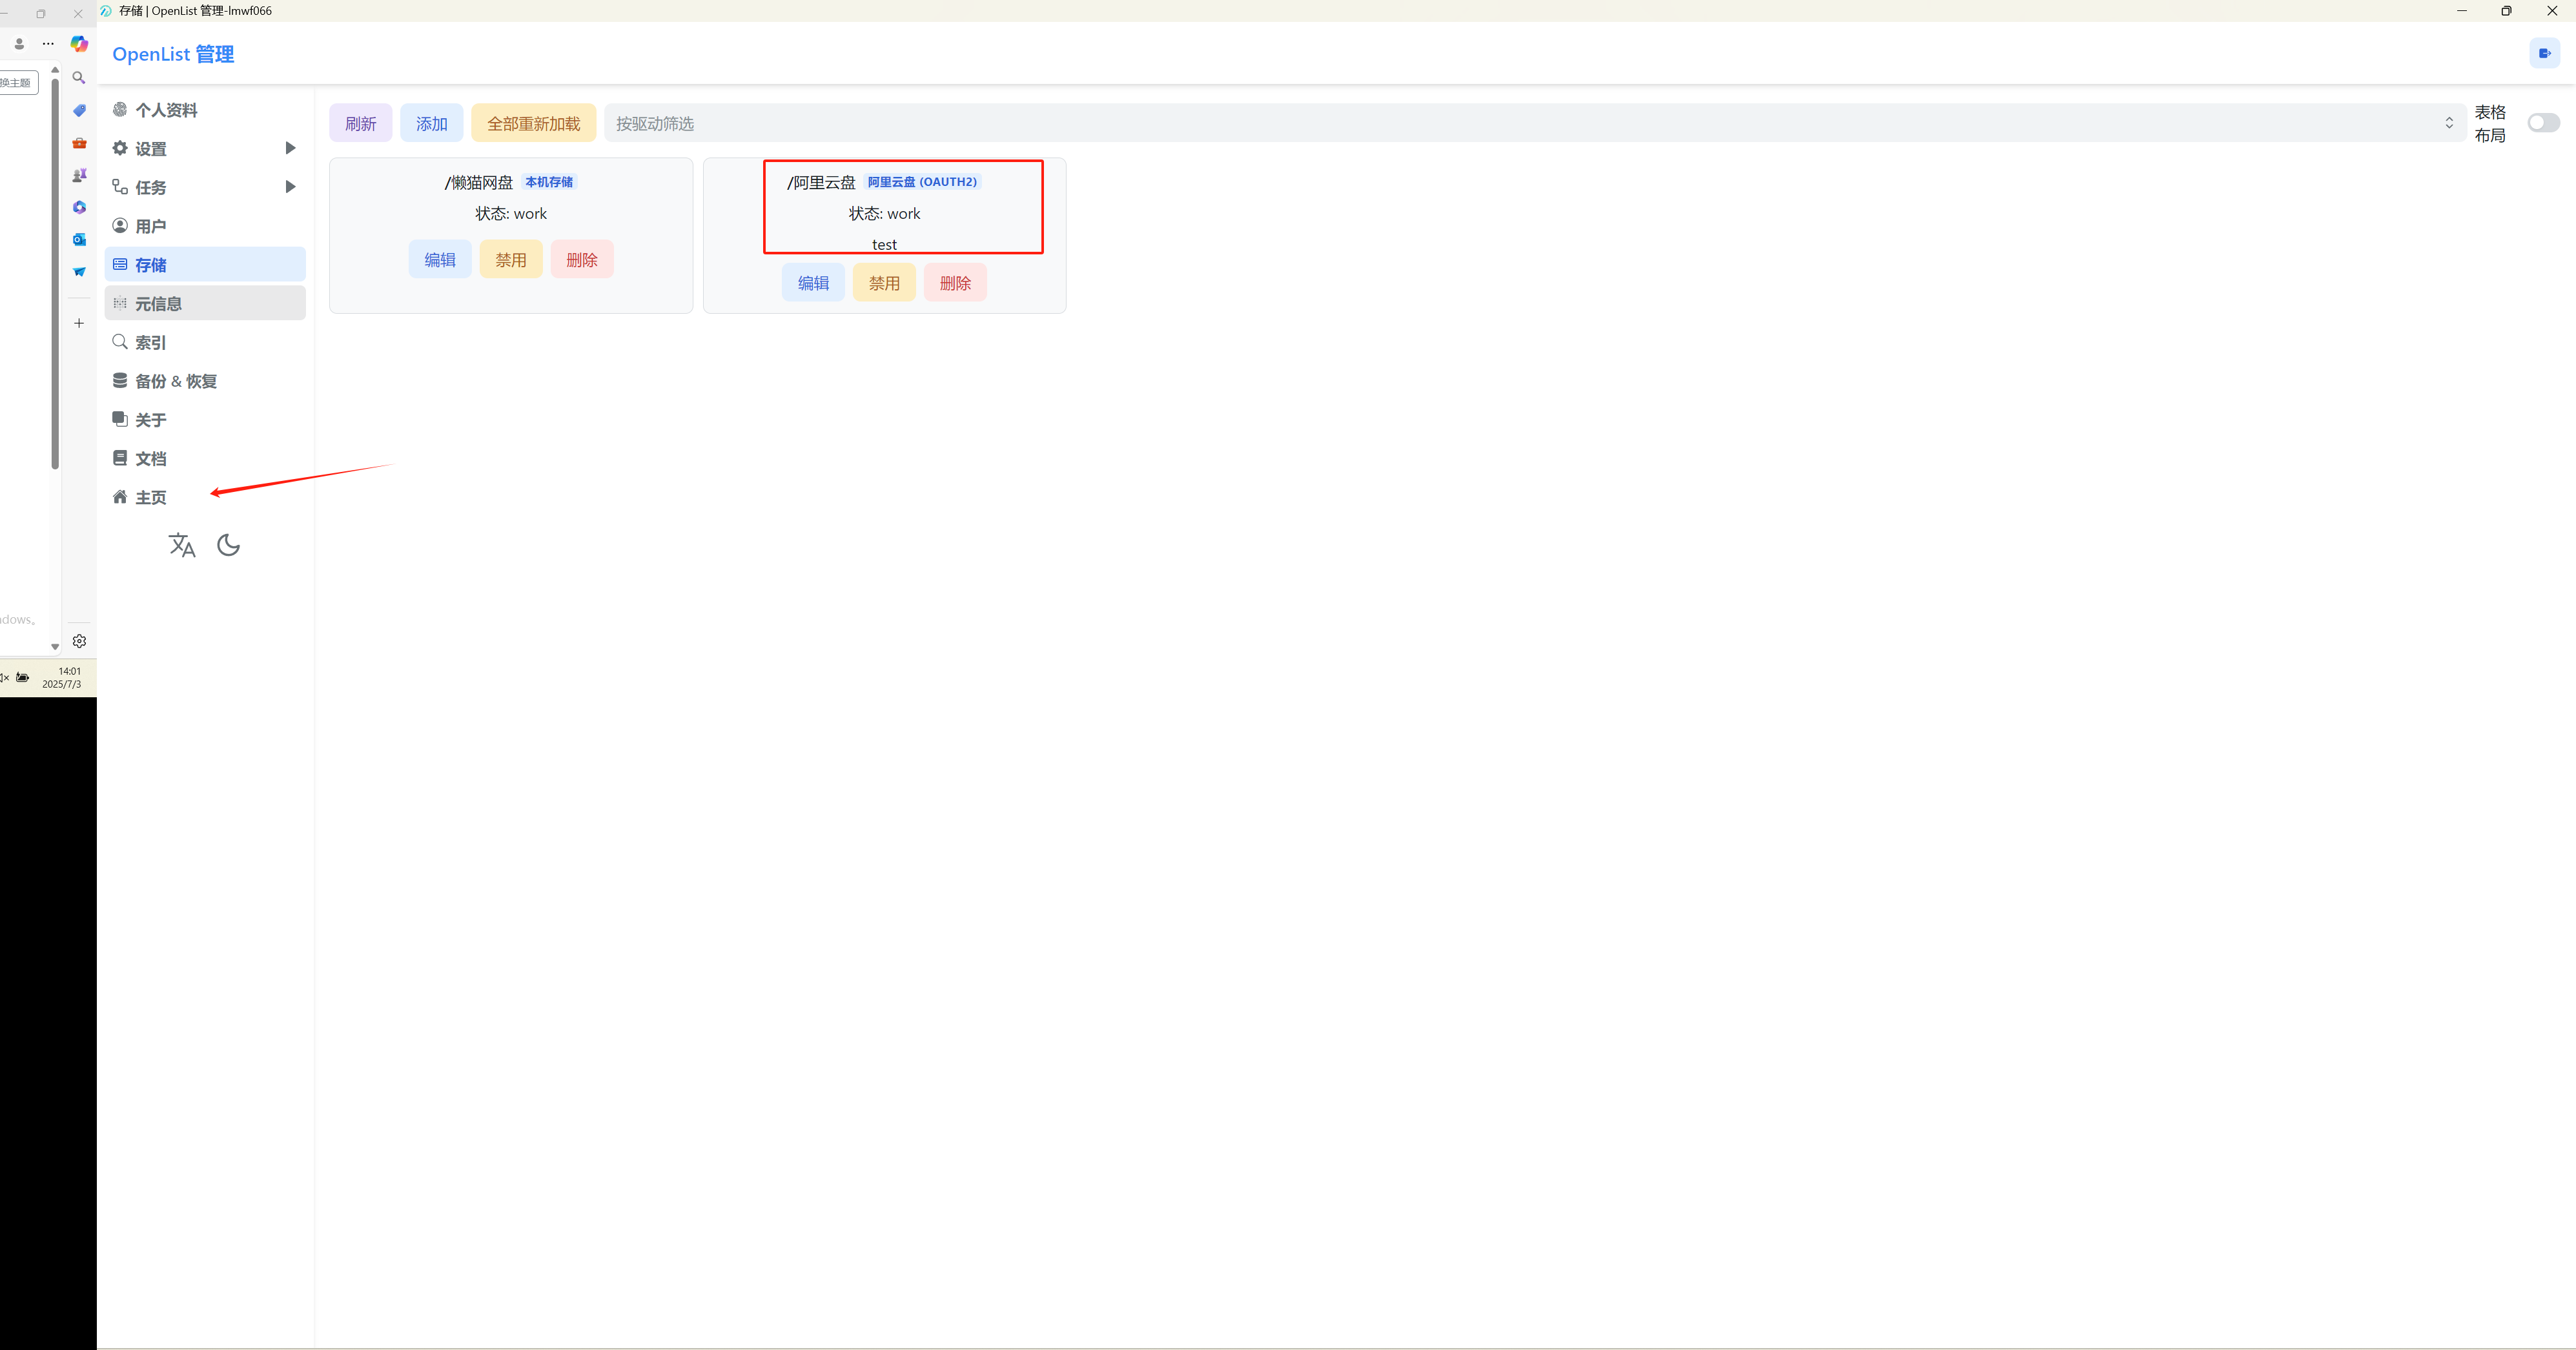Click 状态: work on 阿里云盘 card
This screenshot has height=1350, width=2576.
point(884,214)
